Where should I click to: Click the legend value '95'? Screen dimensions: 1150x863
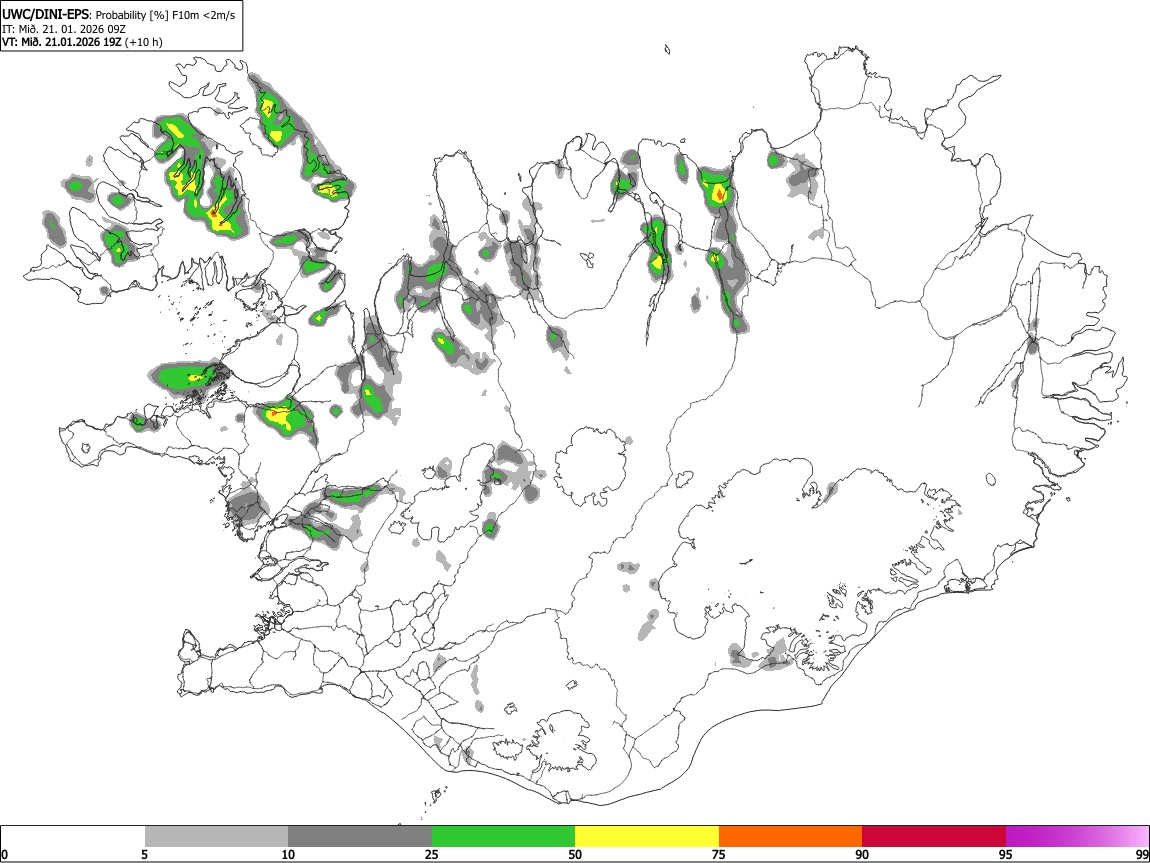pyautogui.click(x=1006, y=854)
